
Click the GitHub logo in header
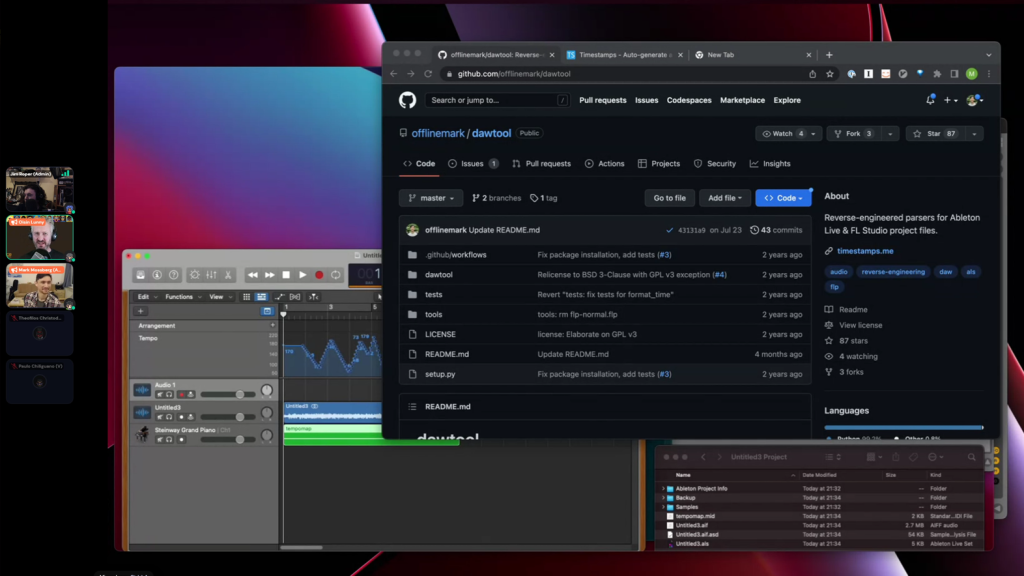[x=407, y=100]
